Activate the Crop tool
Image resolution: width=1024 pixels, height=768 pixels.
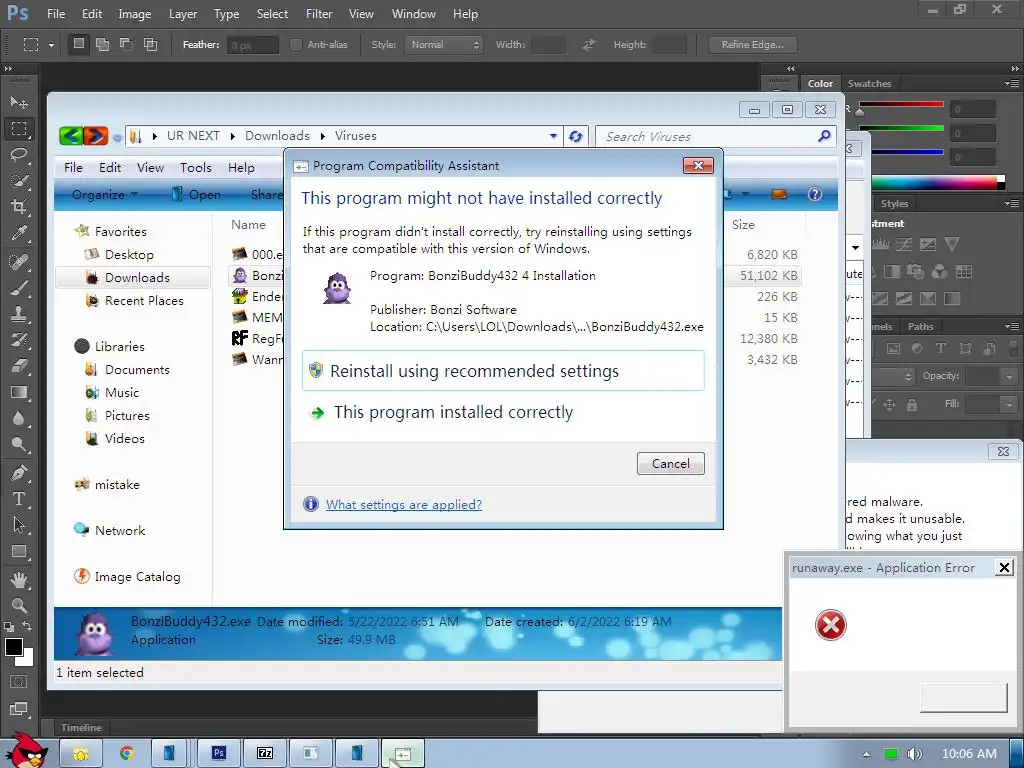(19, 207)
